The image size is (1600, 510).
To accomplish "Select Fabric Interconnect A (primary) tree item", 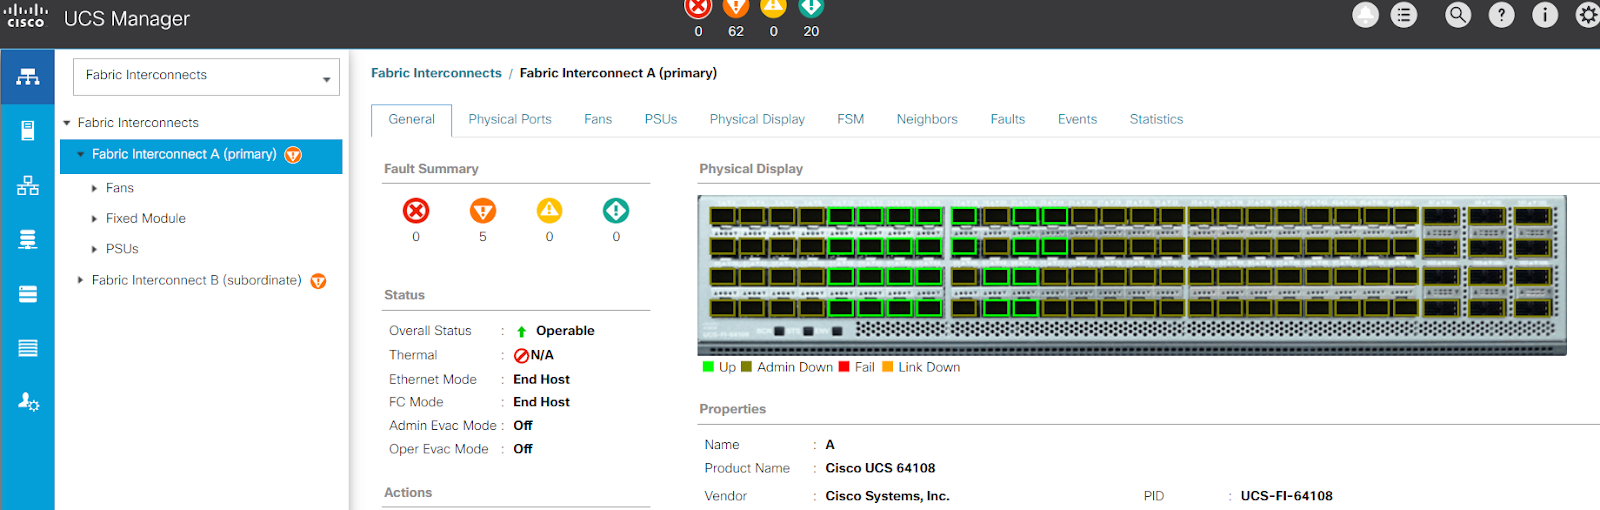I will (x=184, y=154).
